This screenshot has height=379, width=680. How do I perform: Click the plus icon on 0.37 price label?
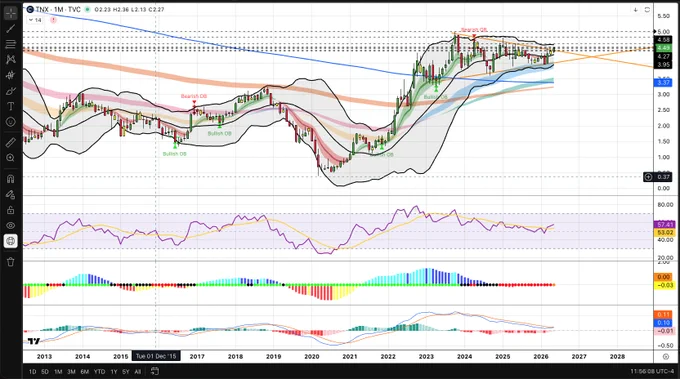coord(648,177)
